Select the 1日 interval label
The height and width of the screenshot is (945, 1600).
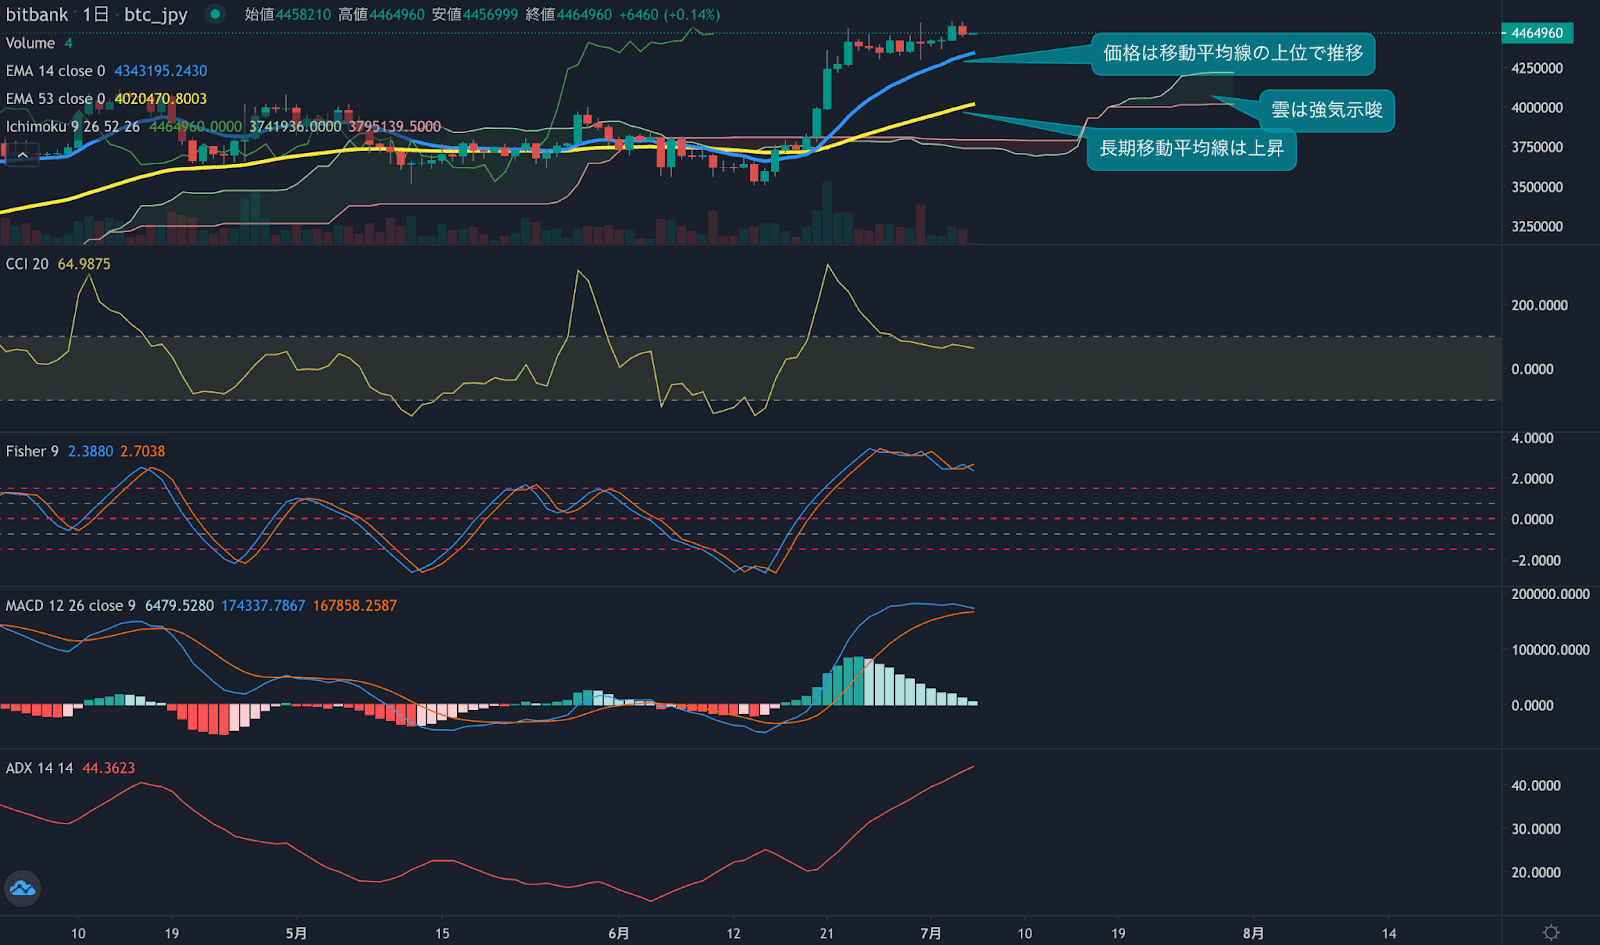(x=95, y=14)
